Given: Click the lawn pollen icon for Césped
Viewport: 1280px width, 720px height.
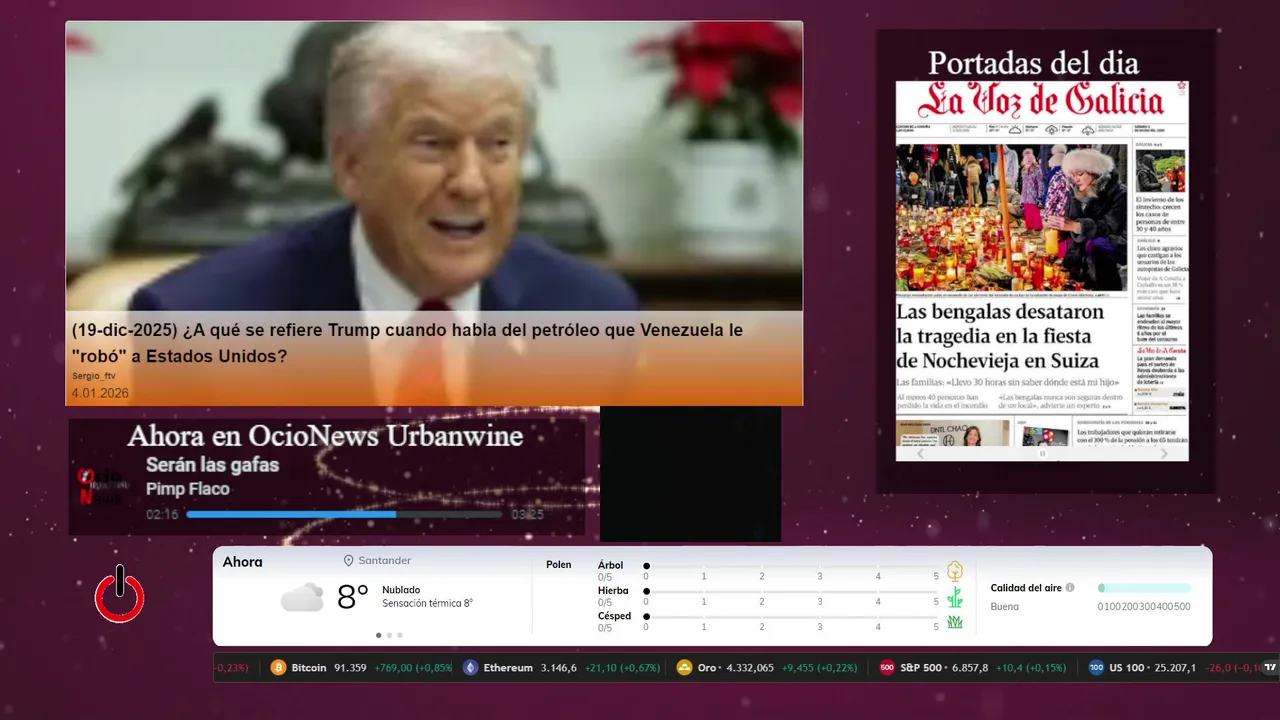Looking at the screenshot, I should [955, 622].
